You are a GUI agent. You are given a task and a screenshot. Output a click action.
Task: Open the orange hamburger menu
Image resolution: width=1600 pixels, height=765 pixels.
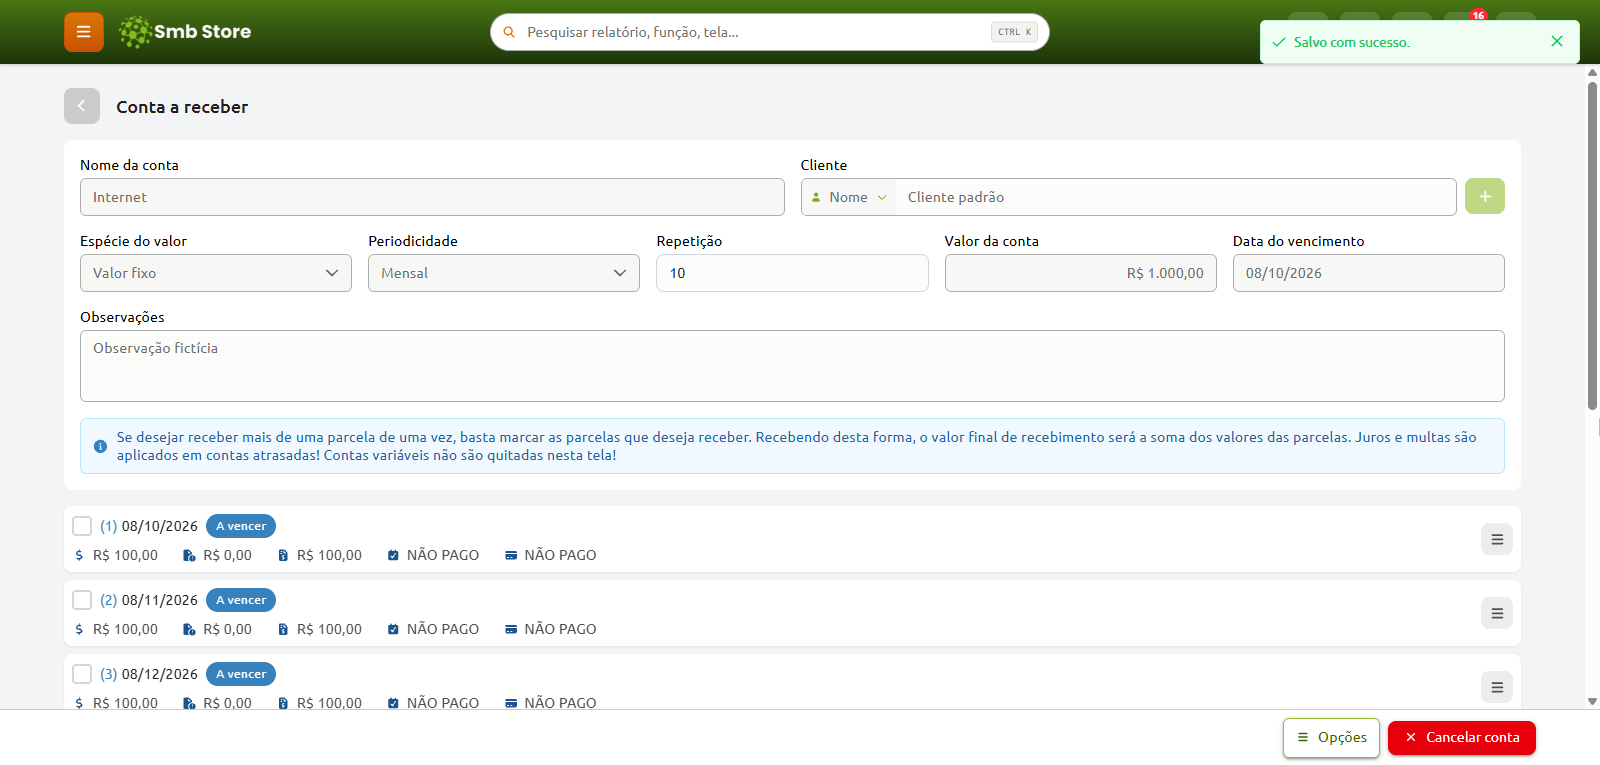pyautogui.click(x=84, y=32)
